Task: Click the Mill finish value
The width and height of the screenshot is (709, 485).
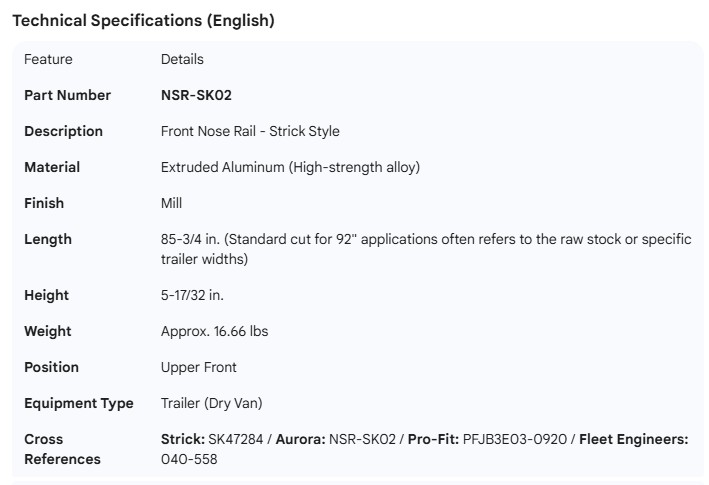Action: [x=171, y=203]
